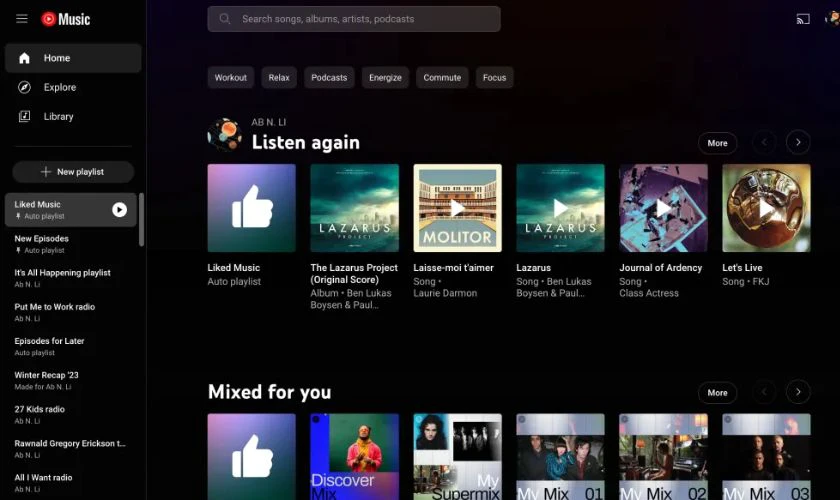Open Put Me to Work radio
840x500 pixels.
[71, 312]
